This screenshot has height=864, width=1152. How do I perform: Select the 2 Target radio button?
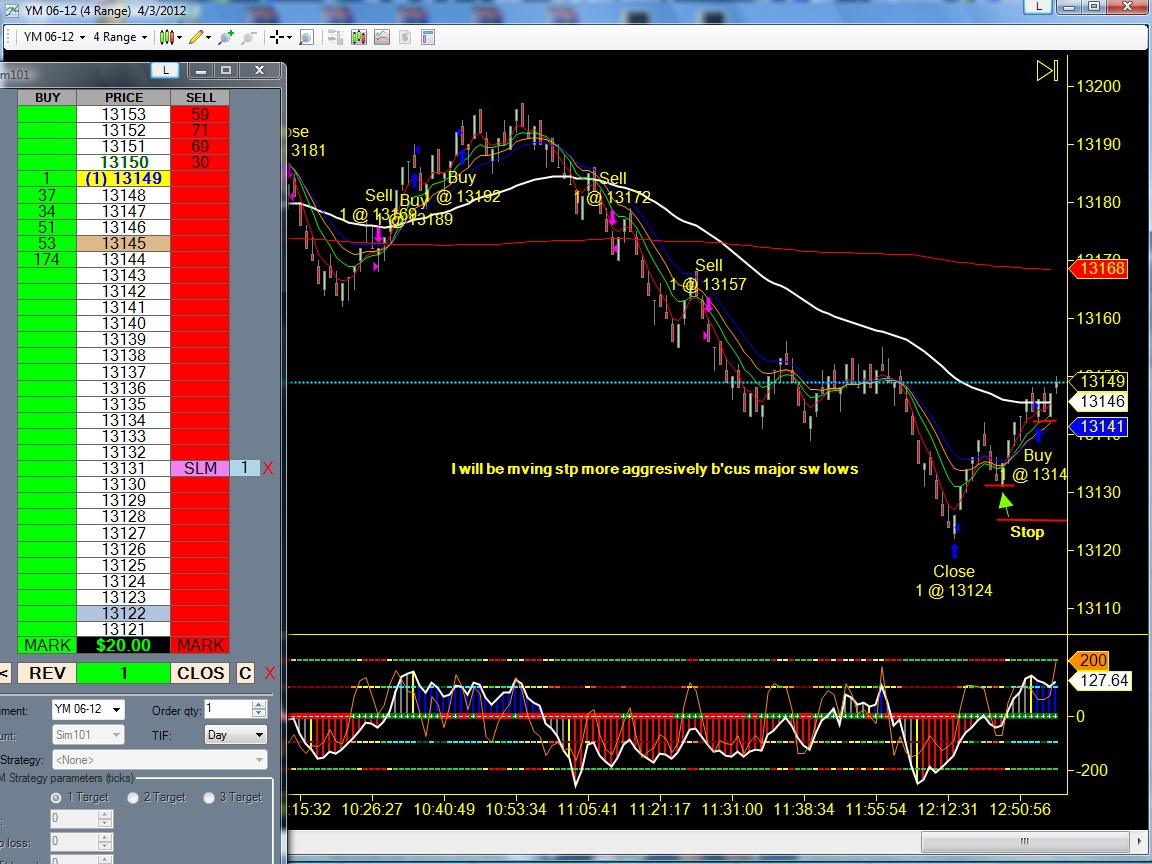point(133,797)
